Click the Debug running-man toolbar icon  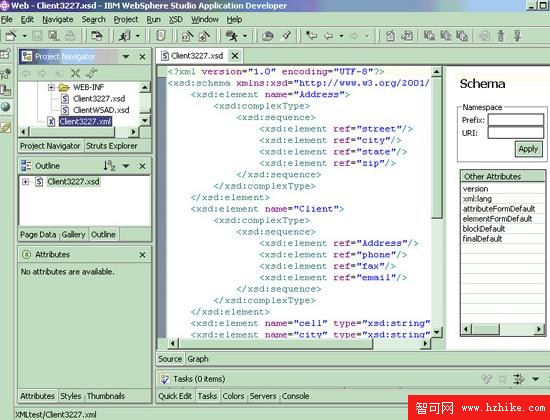point(125,35)
